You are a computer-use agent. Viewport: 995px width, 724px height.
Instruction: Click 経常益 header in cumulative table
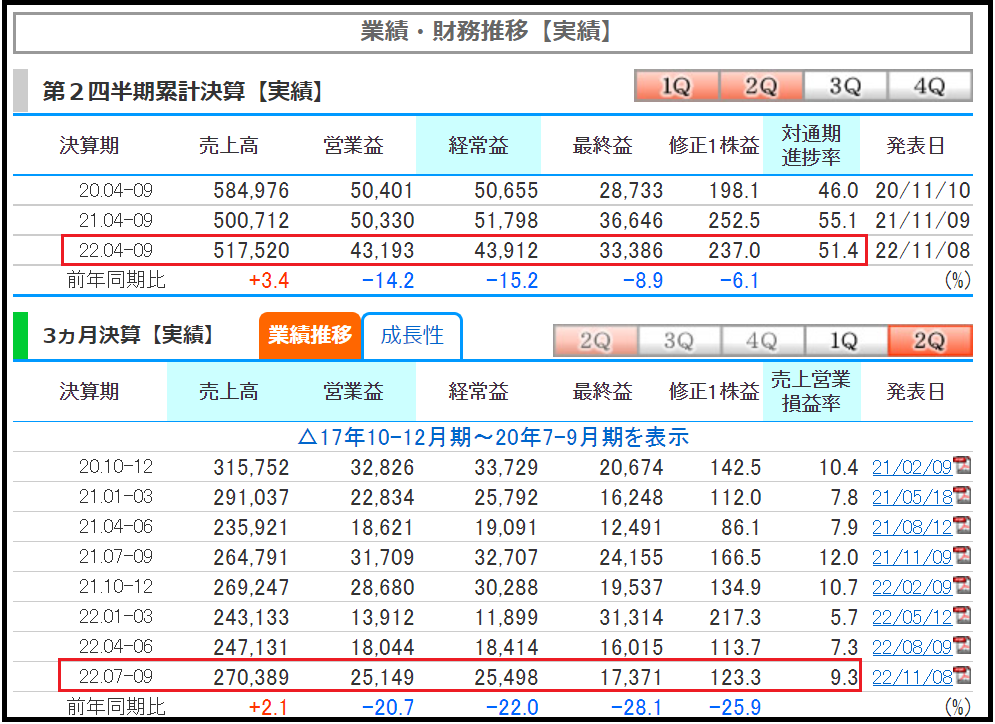[478, 145]
